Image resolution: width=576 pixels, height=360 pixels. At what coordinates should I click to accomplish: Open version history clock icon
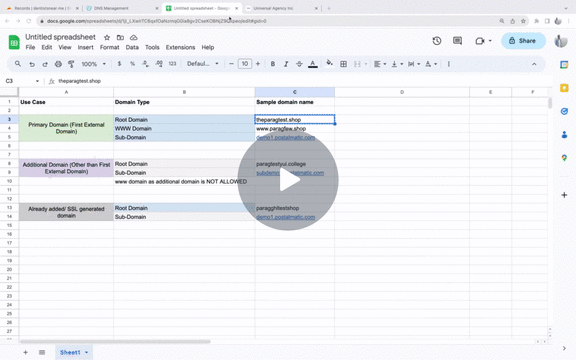coord(437,41)
